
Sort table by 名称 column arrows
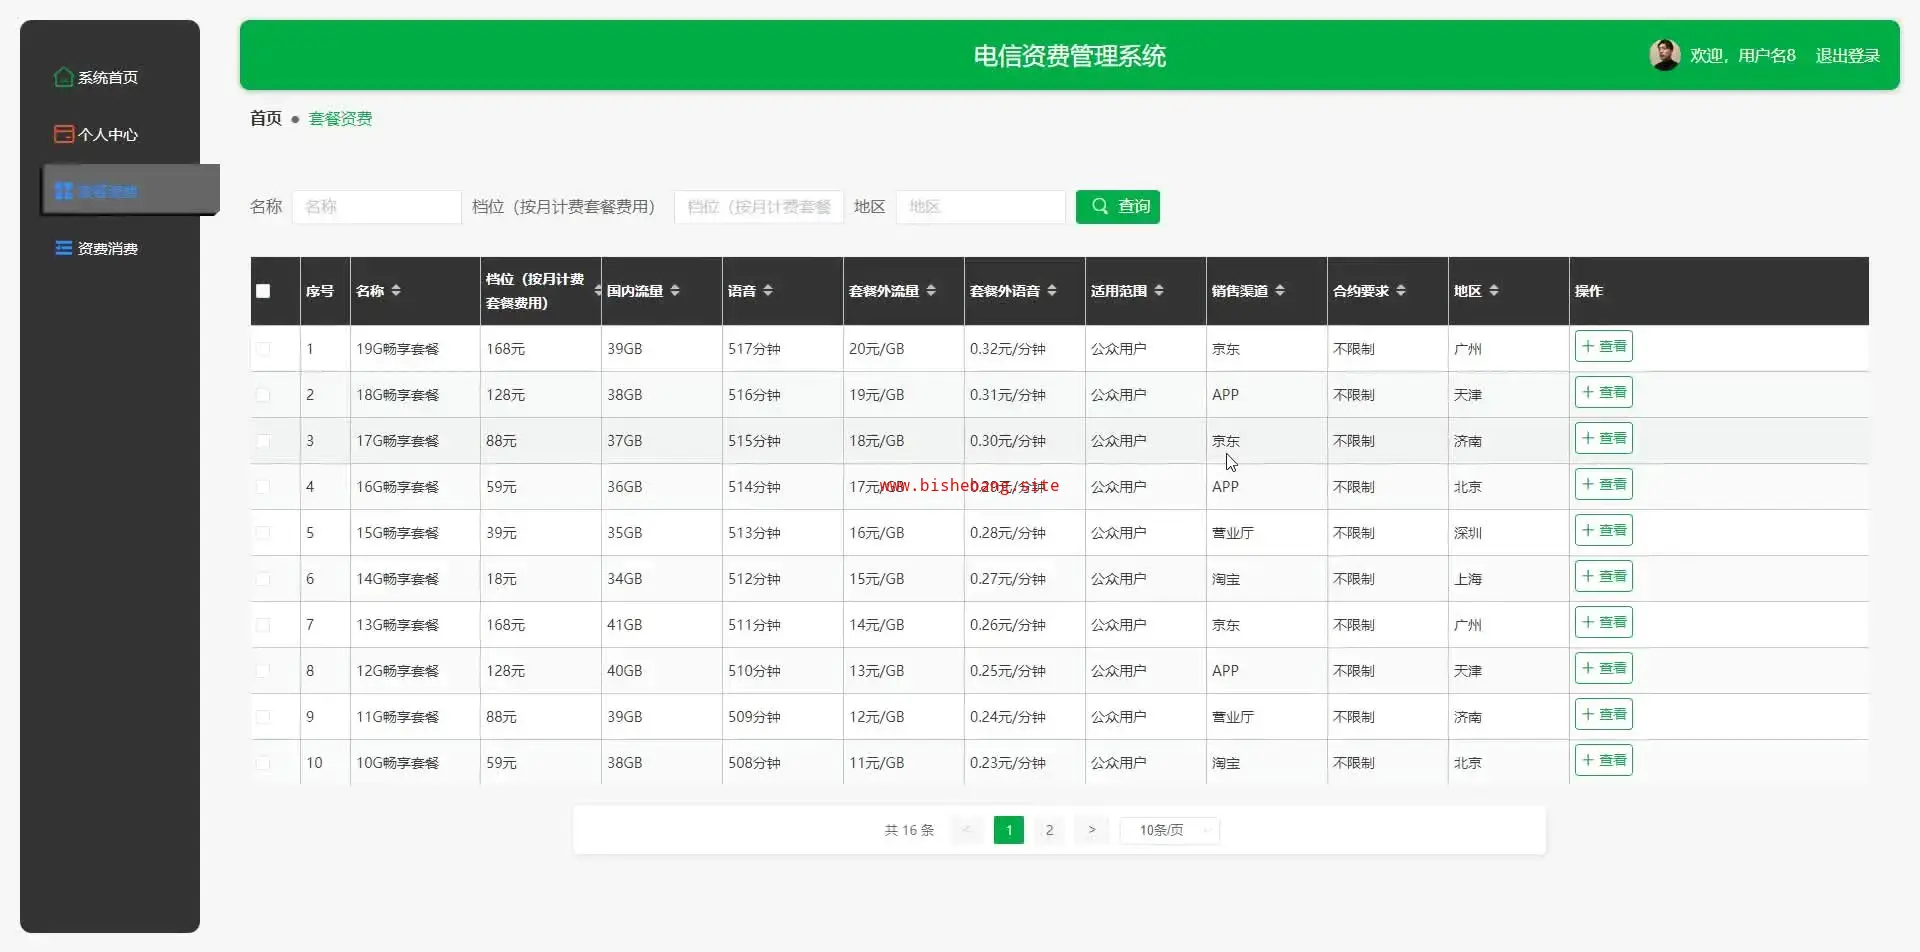pyautogui.click(x=396, y=291)
